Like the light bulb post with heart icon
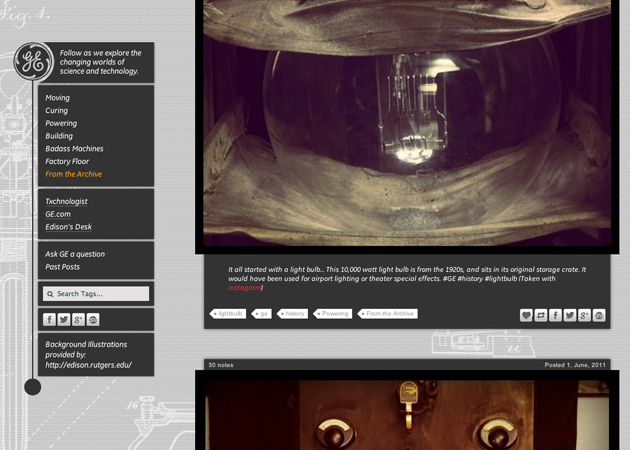 pyautogui.click(x=526, y=315)
